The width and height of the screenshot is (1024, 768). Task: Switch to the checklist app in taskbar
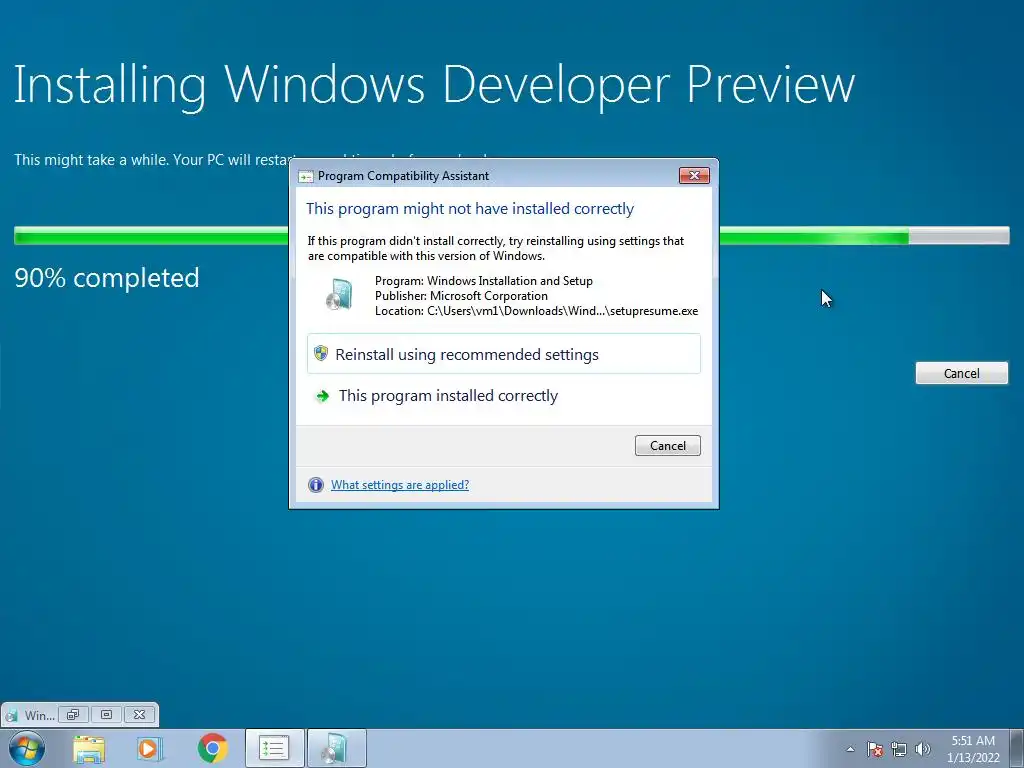pyautogui.click(x=274, y=748)
